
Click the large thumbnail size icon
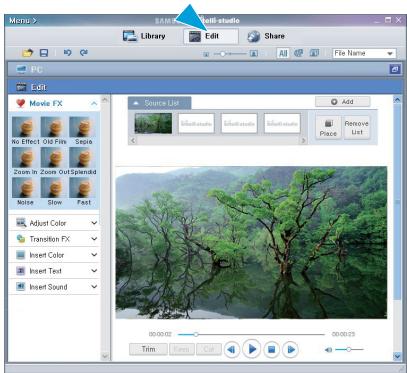(254, 53)
